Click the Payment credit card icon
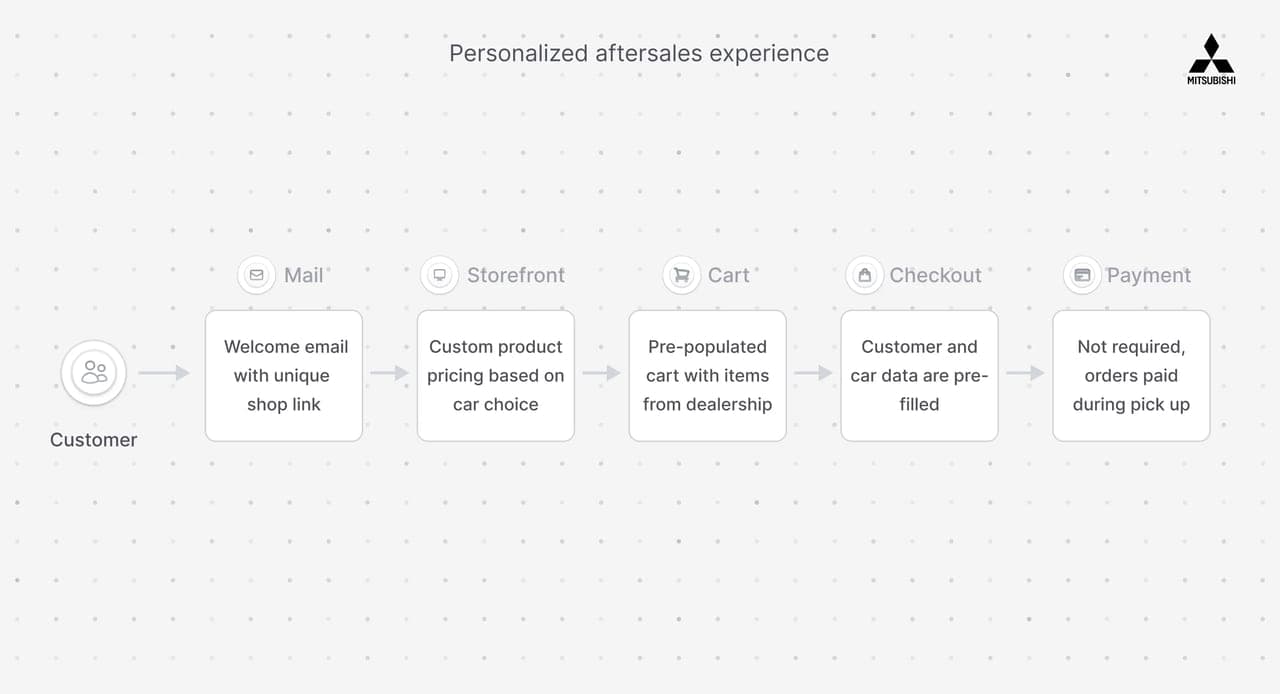 pyautogui.click(x=1082, y=275)
